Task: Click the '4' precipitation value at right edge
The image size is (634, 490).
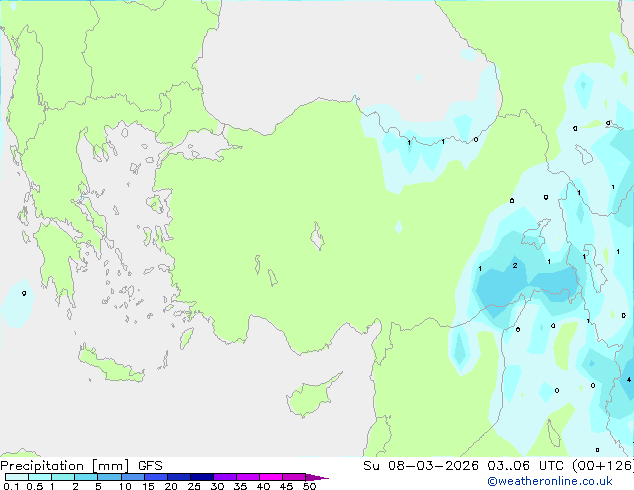Action: 629,380
